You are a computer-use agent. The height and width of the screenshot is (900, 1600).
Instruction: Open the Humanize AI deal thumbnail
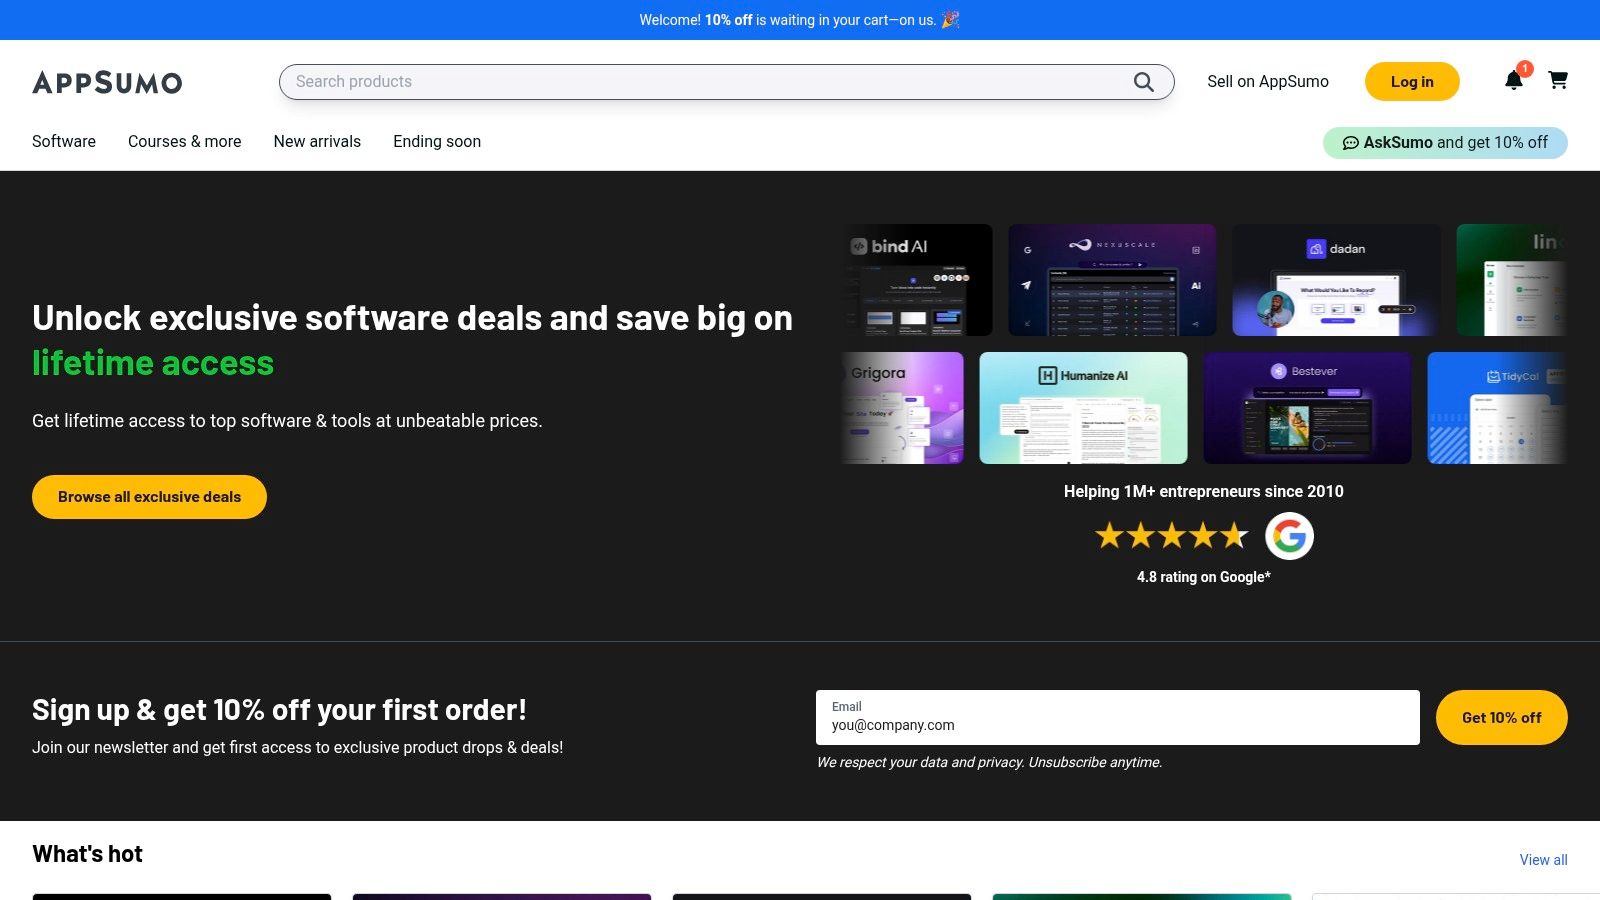[1083, 407]
